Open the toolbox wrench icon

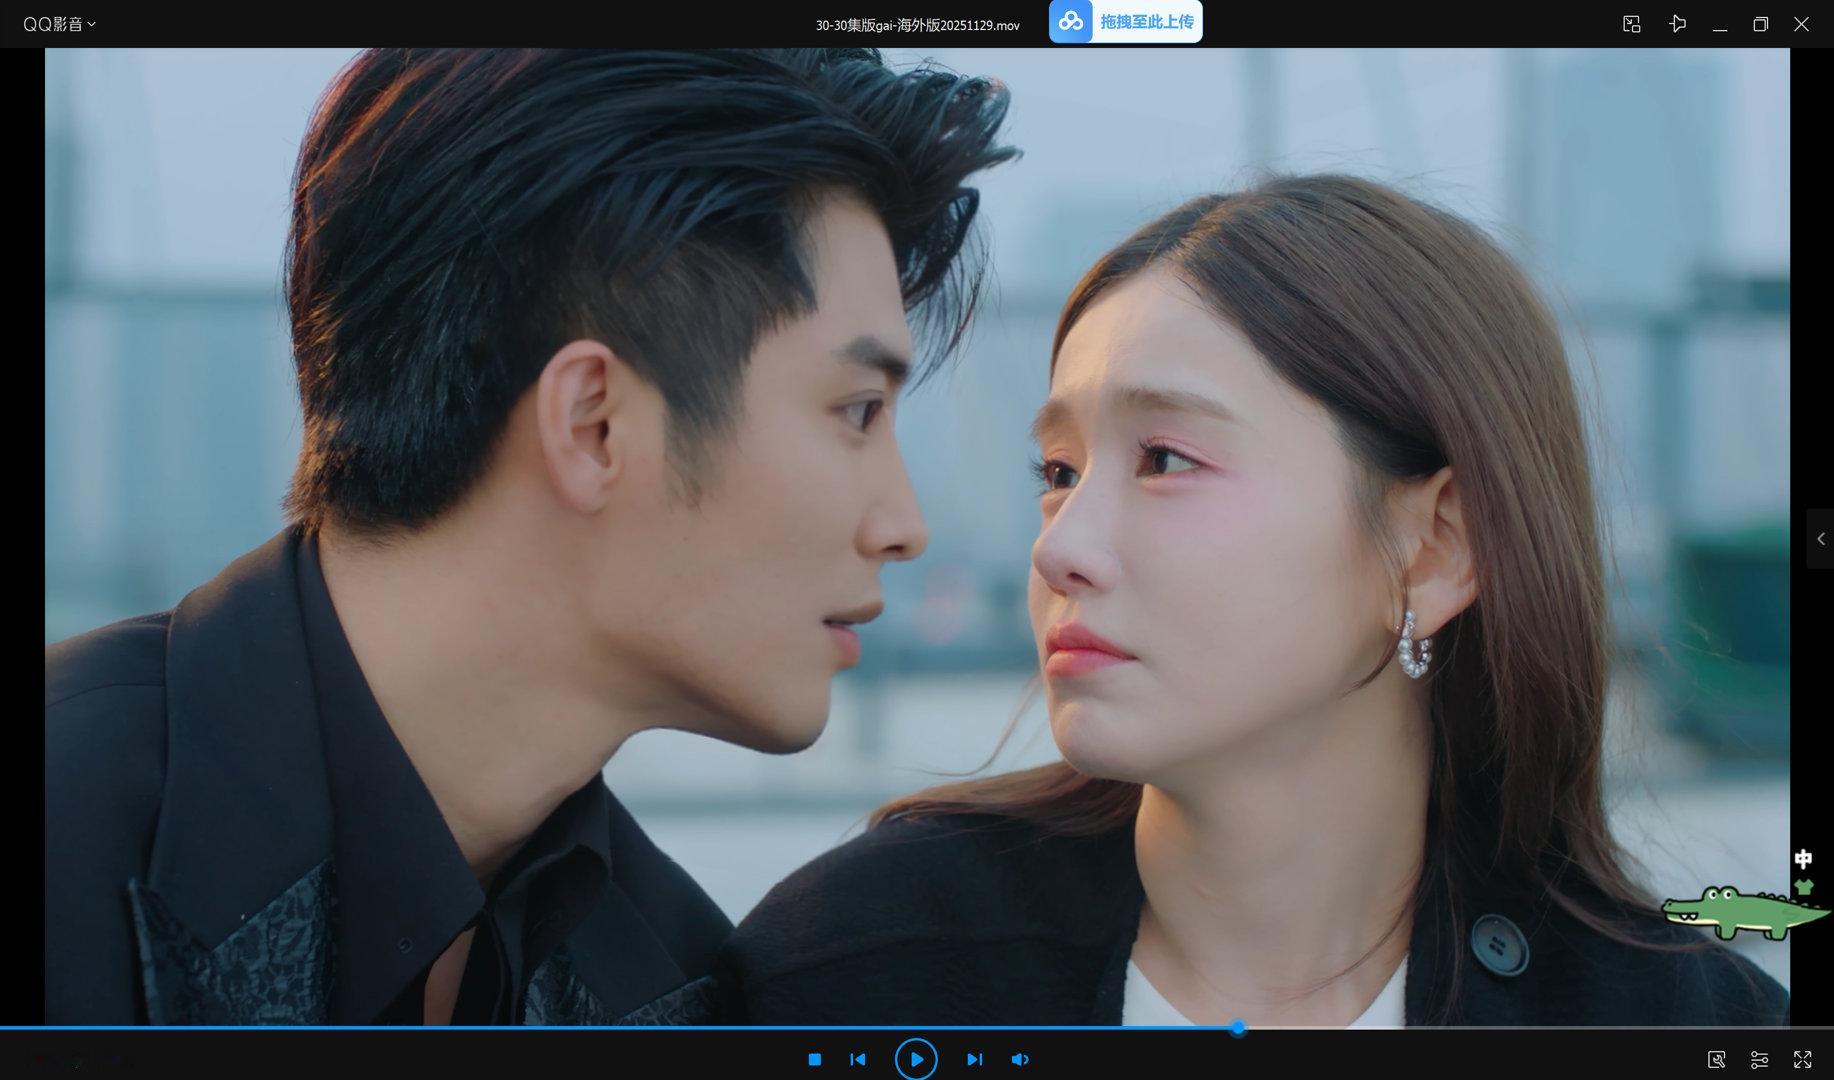click(x=1716, y=1059)
